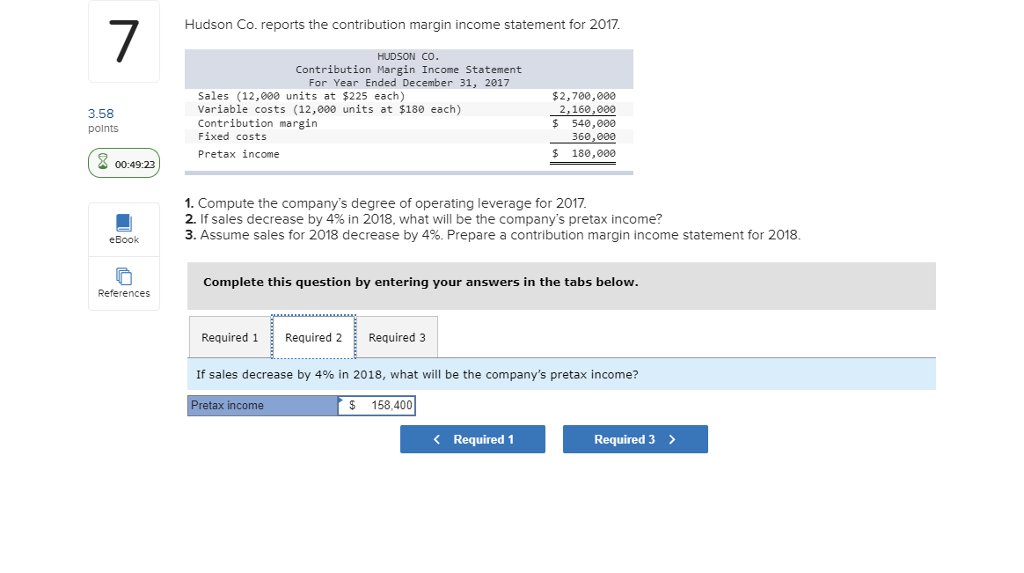Click the right chevron on Required 3 button
This screenshot has width=1024, height=573.
[x=672, y=440]
